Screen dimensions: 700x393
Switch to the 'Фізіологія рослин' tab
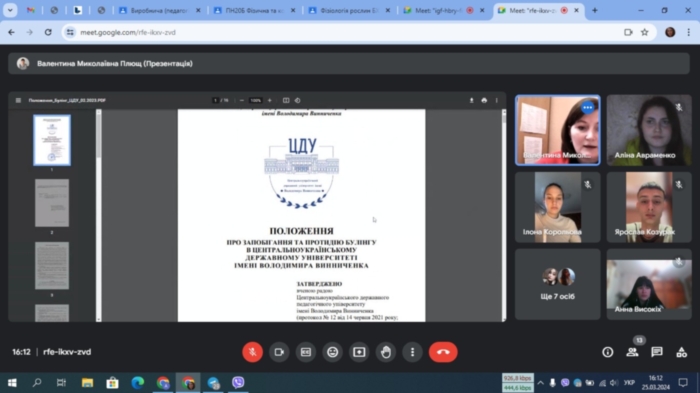(x=349, y=10)
